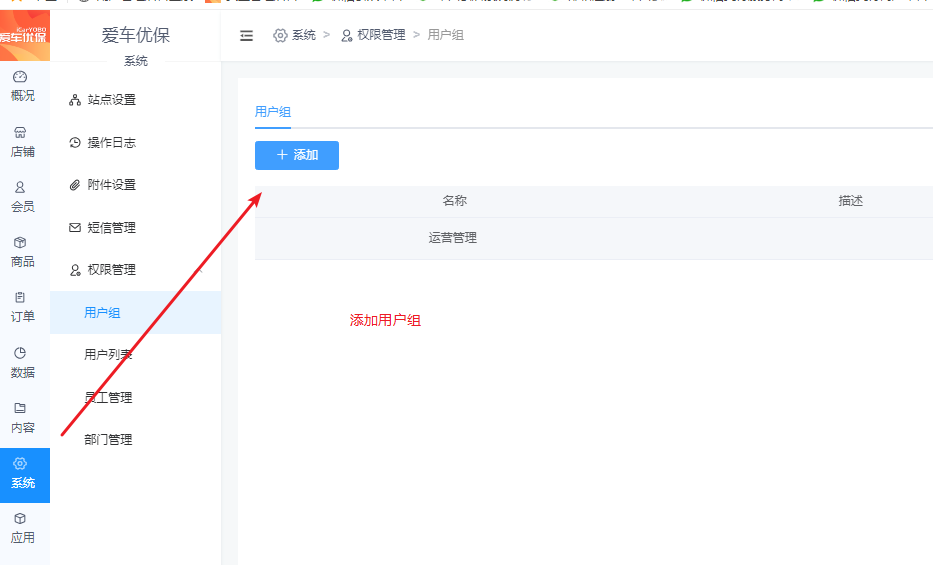The image size is (933, 565).
Task: Open 操作日志 operation log
Action: tap(135, 143)
